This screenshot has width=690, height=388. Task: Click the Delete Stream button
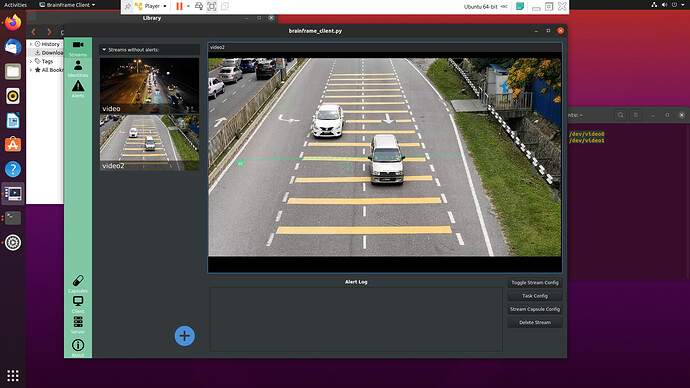535,322
